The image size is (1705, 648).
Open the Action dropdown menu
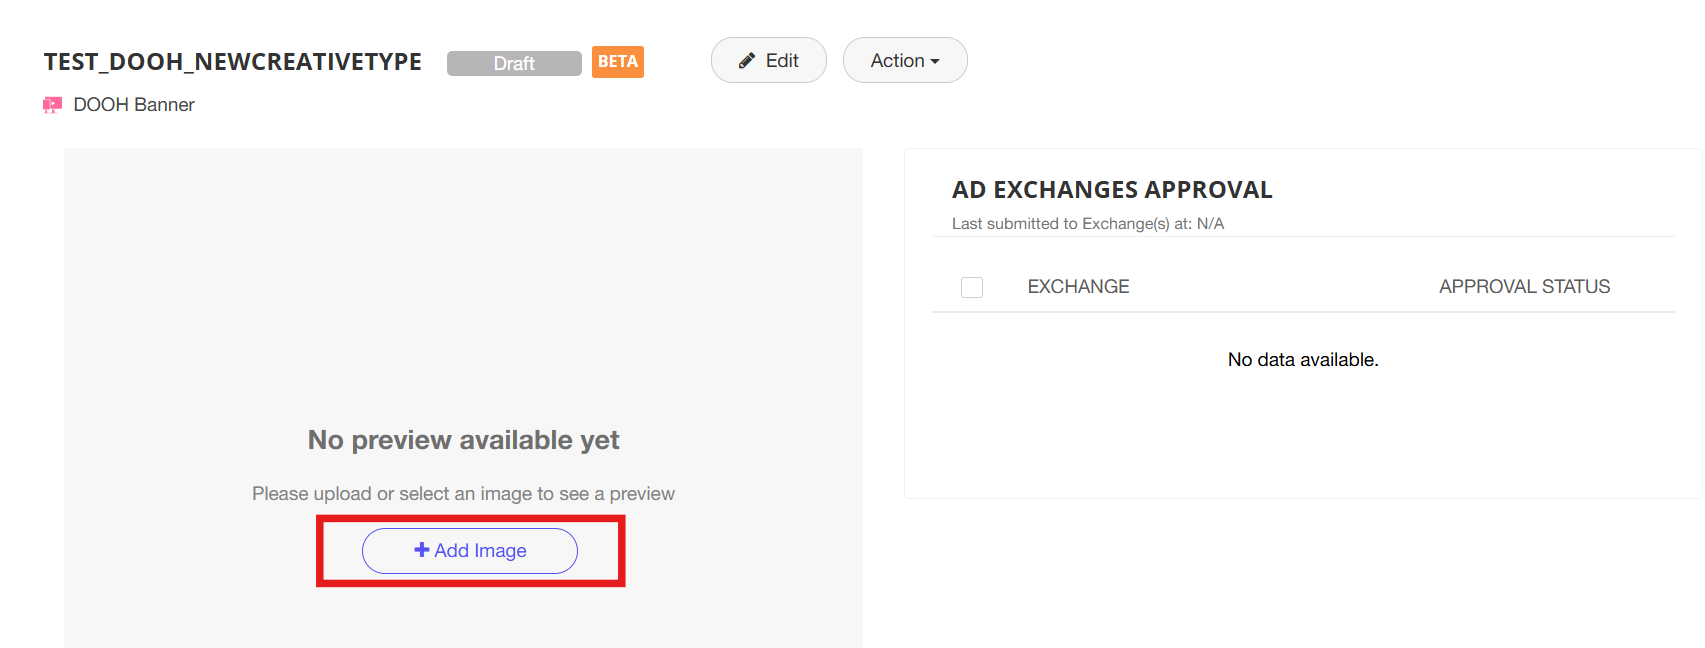coord(904,61)
